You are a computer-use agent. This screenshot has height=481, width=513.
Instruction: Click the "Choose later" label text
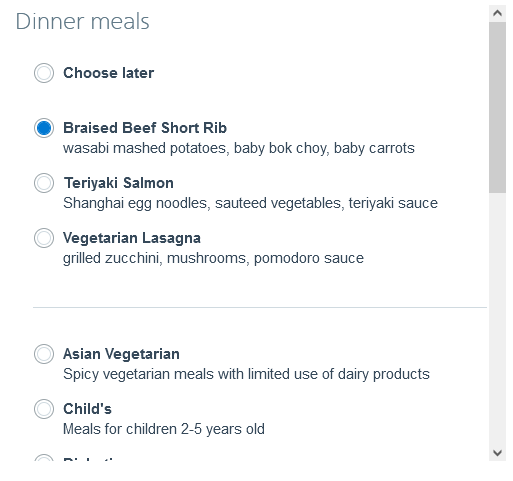(x=109, y=73)
